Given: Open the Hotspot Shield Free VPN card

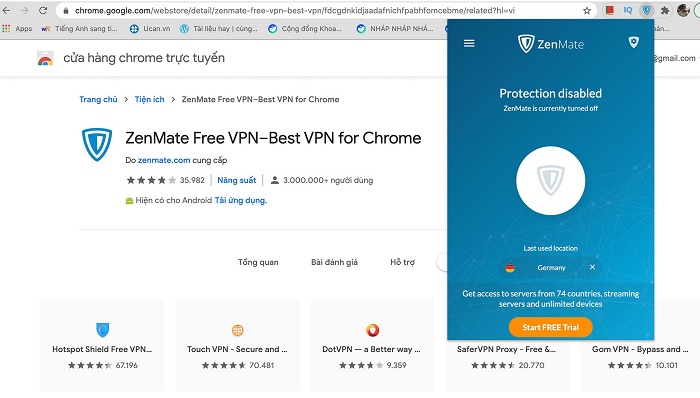Looking at the screenshot, I should point(102,345).
